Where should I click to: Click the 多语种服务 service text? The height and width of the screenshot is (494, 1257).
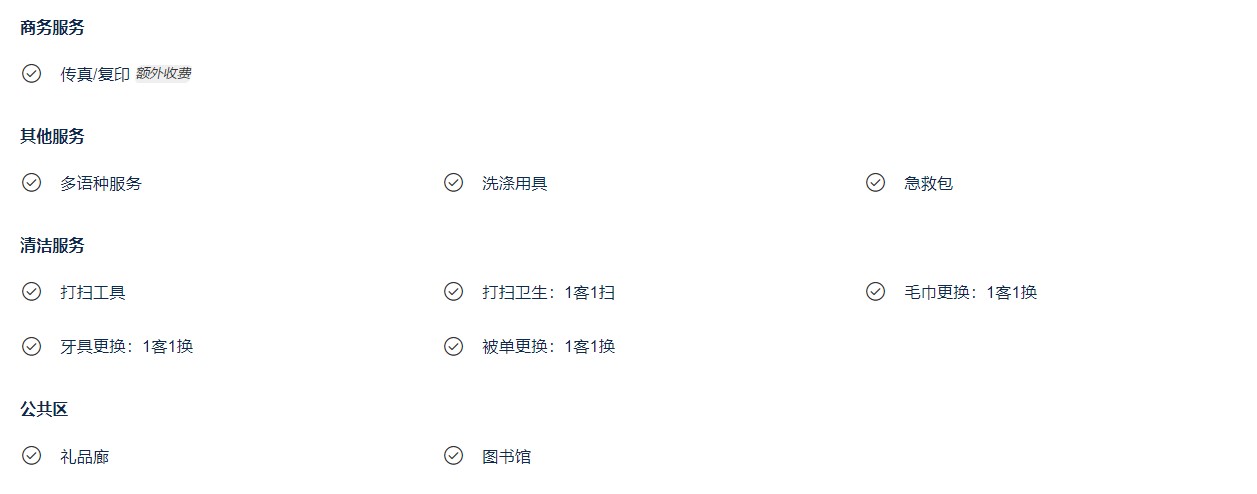coord(101,183)
